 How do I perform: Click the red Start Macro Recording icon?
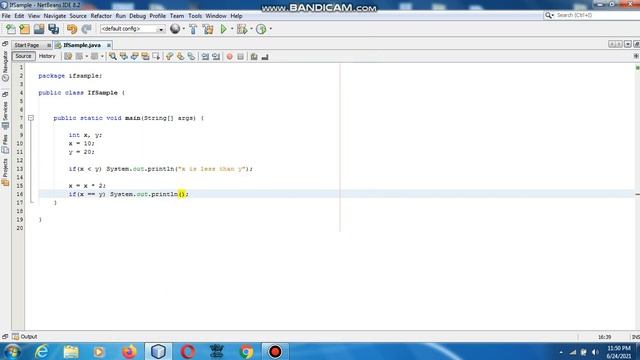click(229, 56)
